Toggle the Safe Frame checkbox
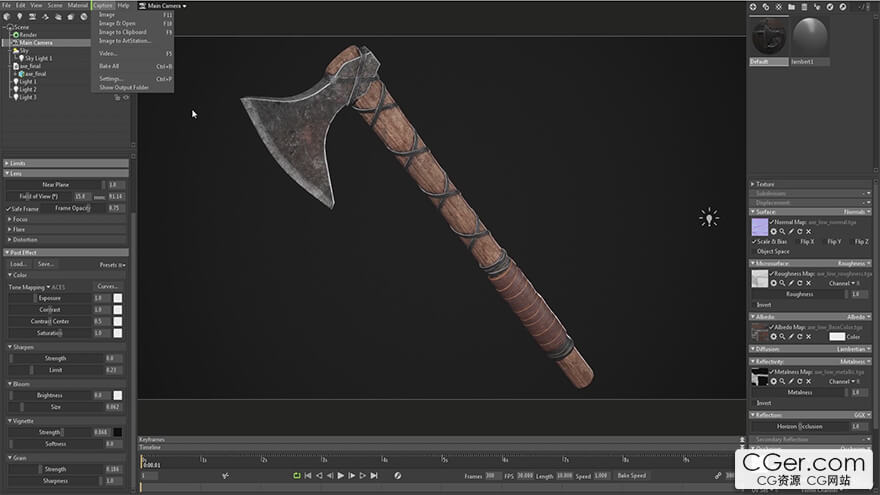This screenshot has width=880, height=495. click(x=6, y=209)
